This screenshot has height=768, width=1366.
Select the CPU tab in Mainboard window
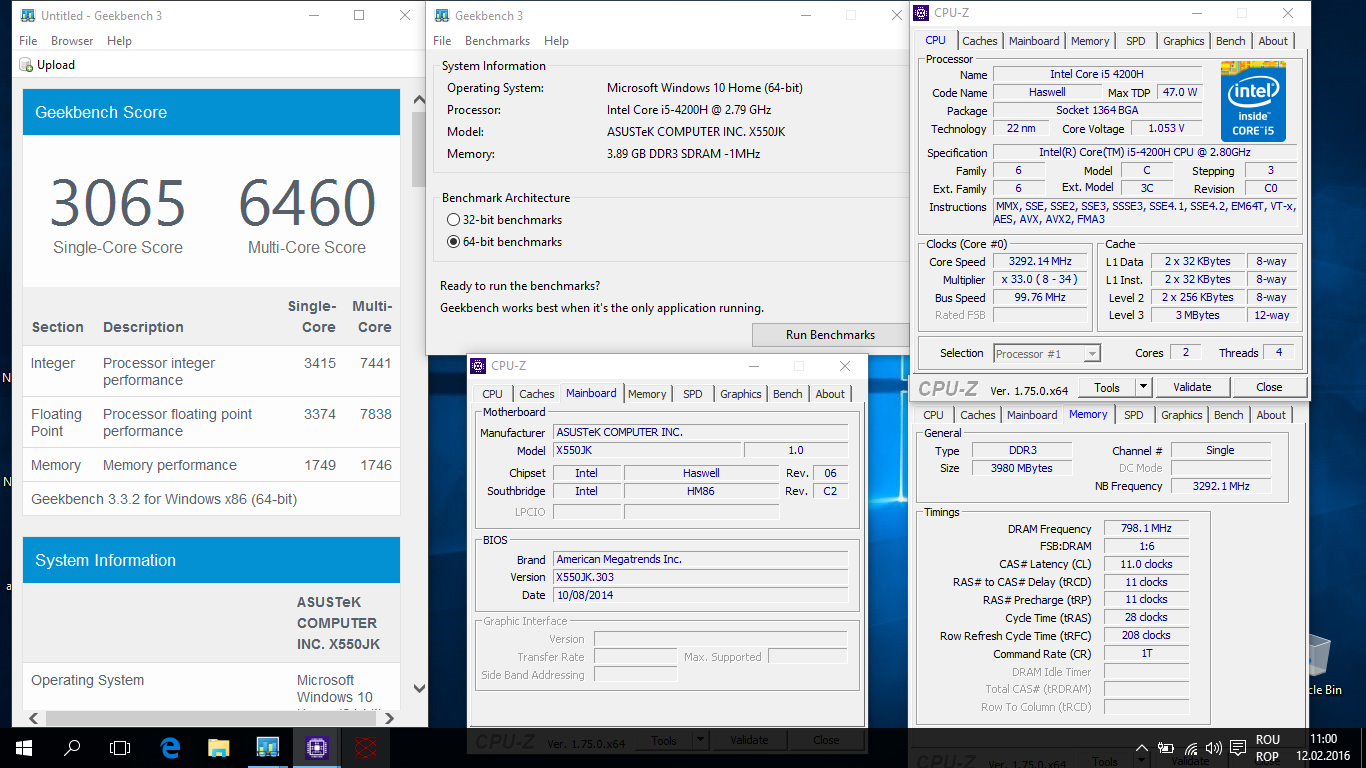[x=493, y=394]
